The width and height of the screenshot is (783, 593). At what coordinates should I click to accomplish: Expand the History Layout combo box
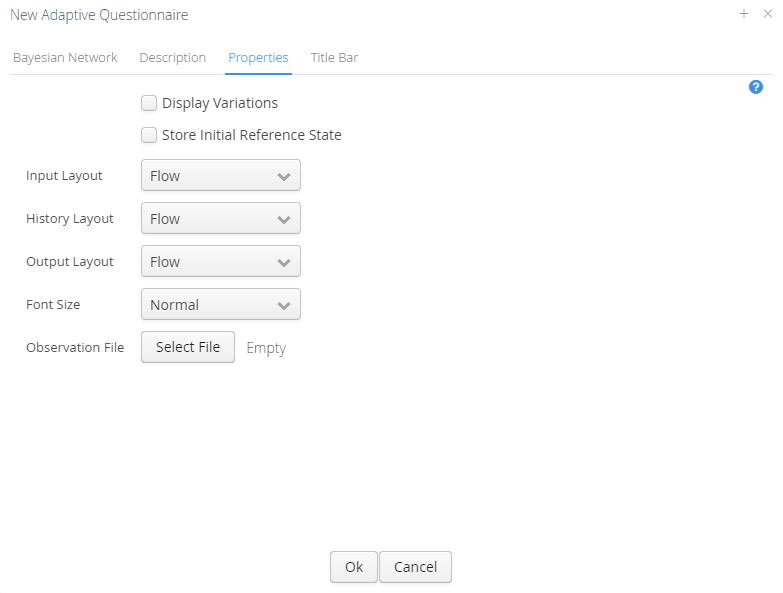coord(221,218)
